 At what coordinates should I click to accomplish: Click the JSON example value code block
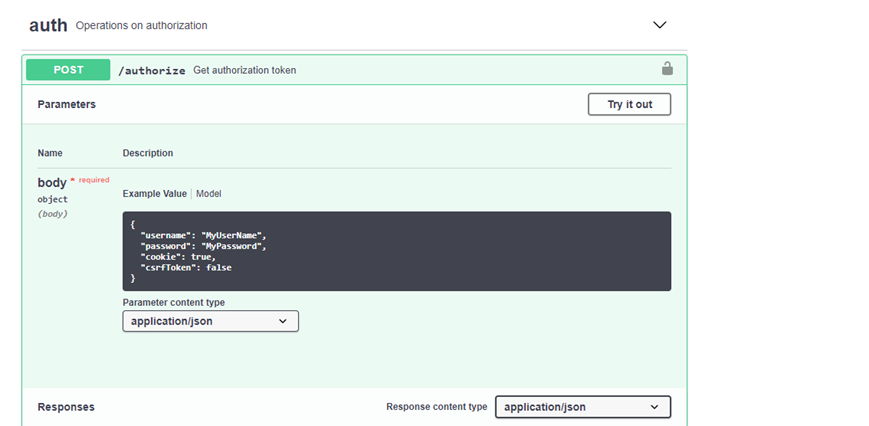click(x=396, y=251)
